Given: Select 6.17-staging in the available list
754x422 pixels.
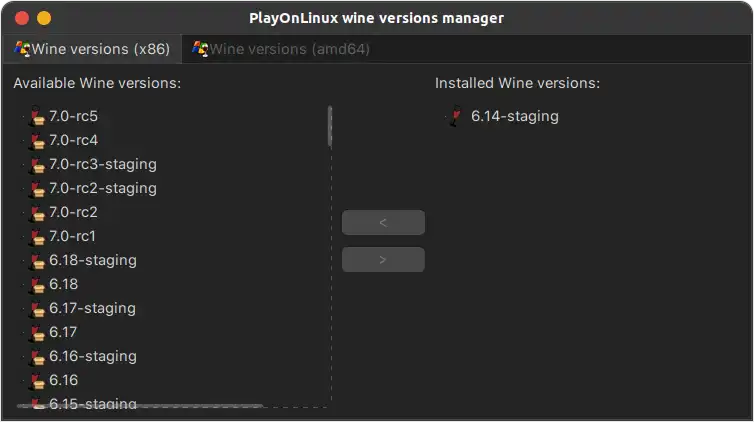Looking at the screenshot, I should (x=92, y=309).
